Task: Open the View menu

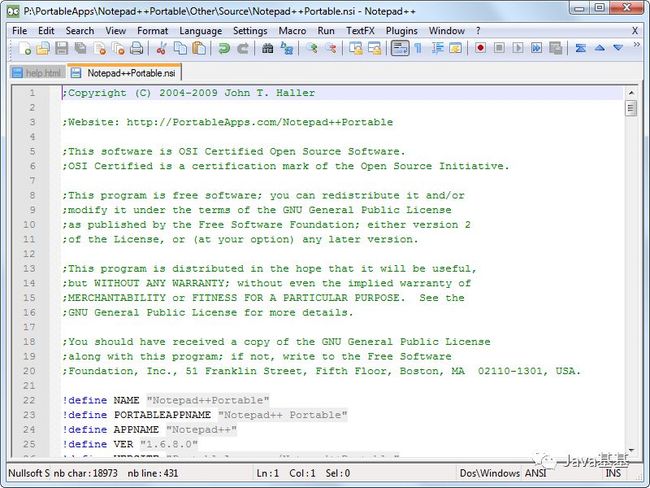Action: click(115, 31)
